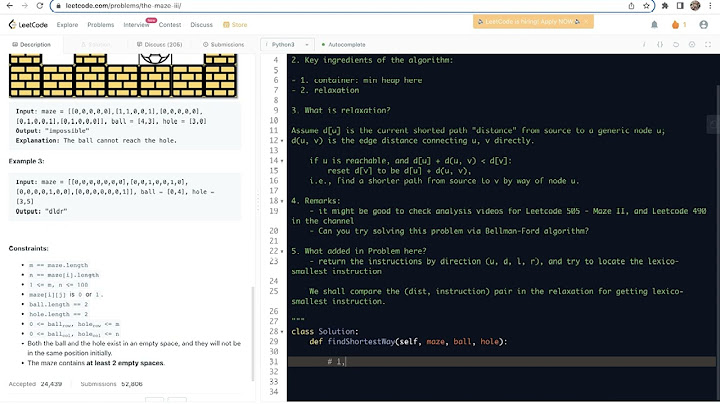Click the browser forward arrow
The width and height of the screenshot is (720, 404).
[25, 6]
